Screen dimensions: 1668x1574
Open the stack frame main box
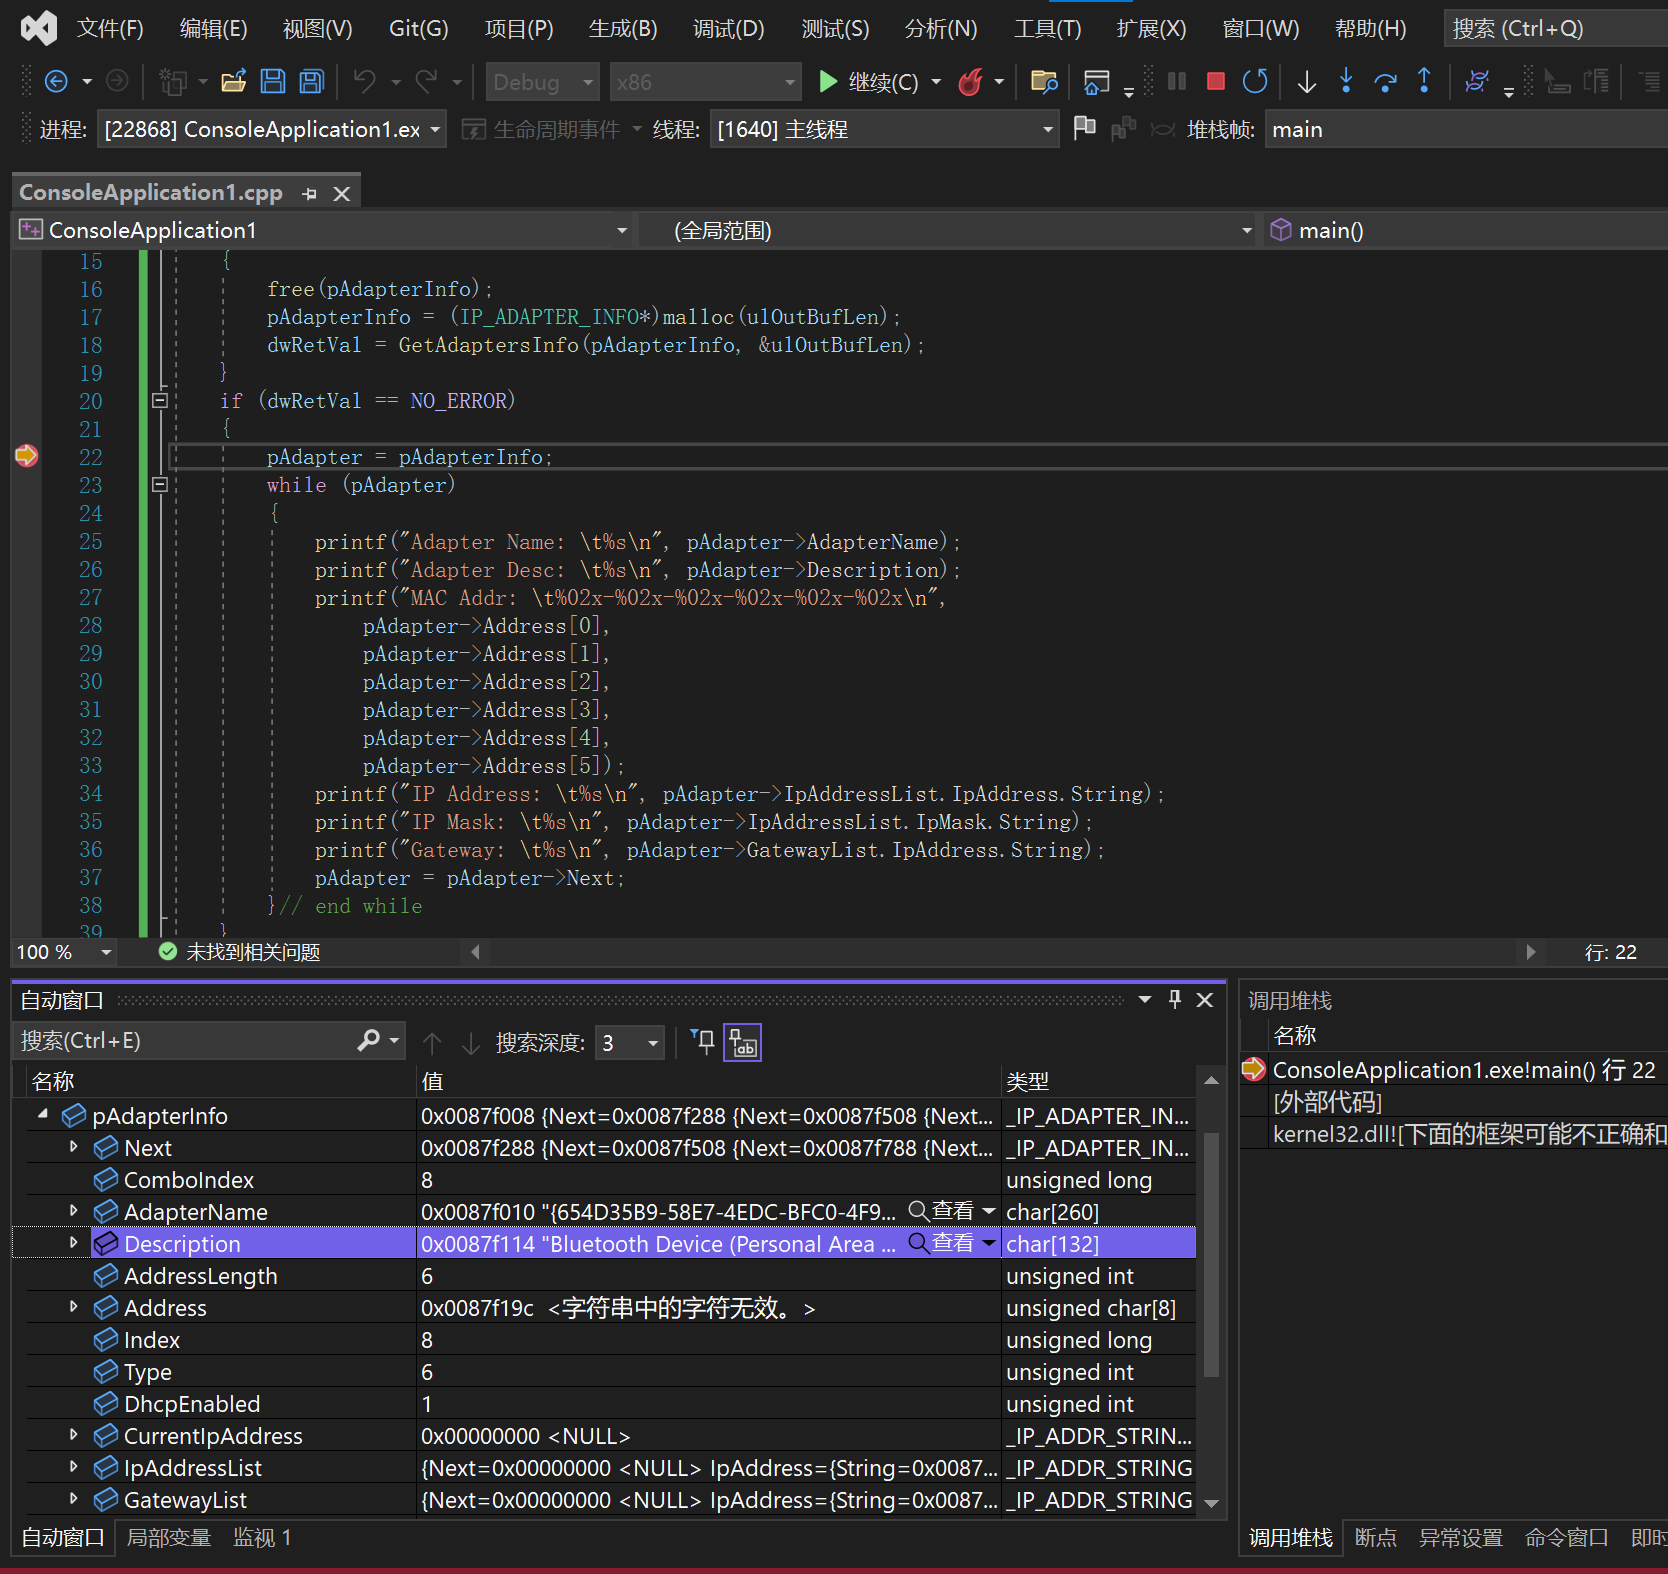point(1466,130)
